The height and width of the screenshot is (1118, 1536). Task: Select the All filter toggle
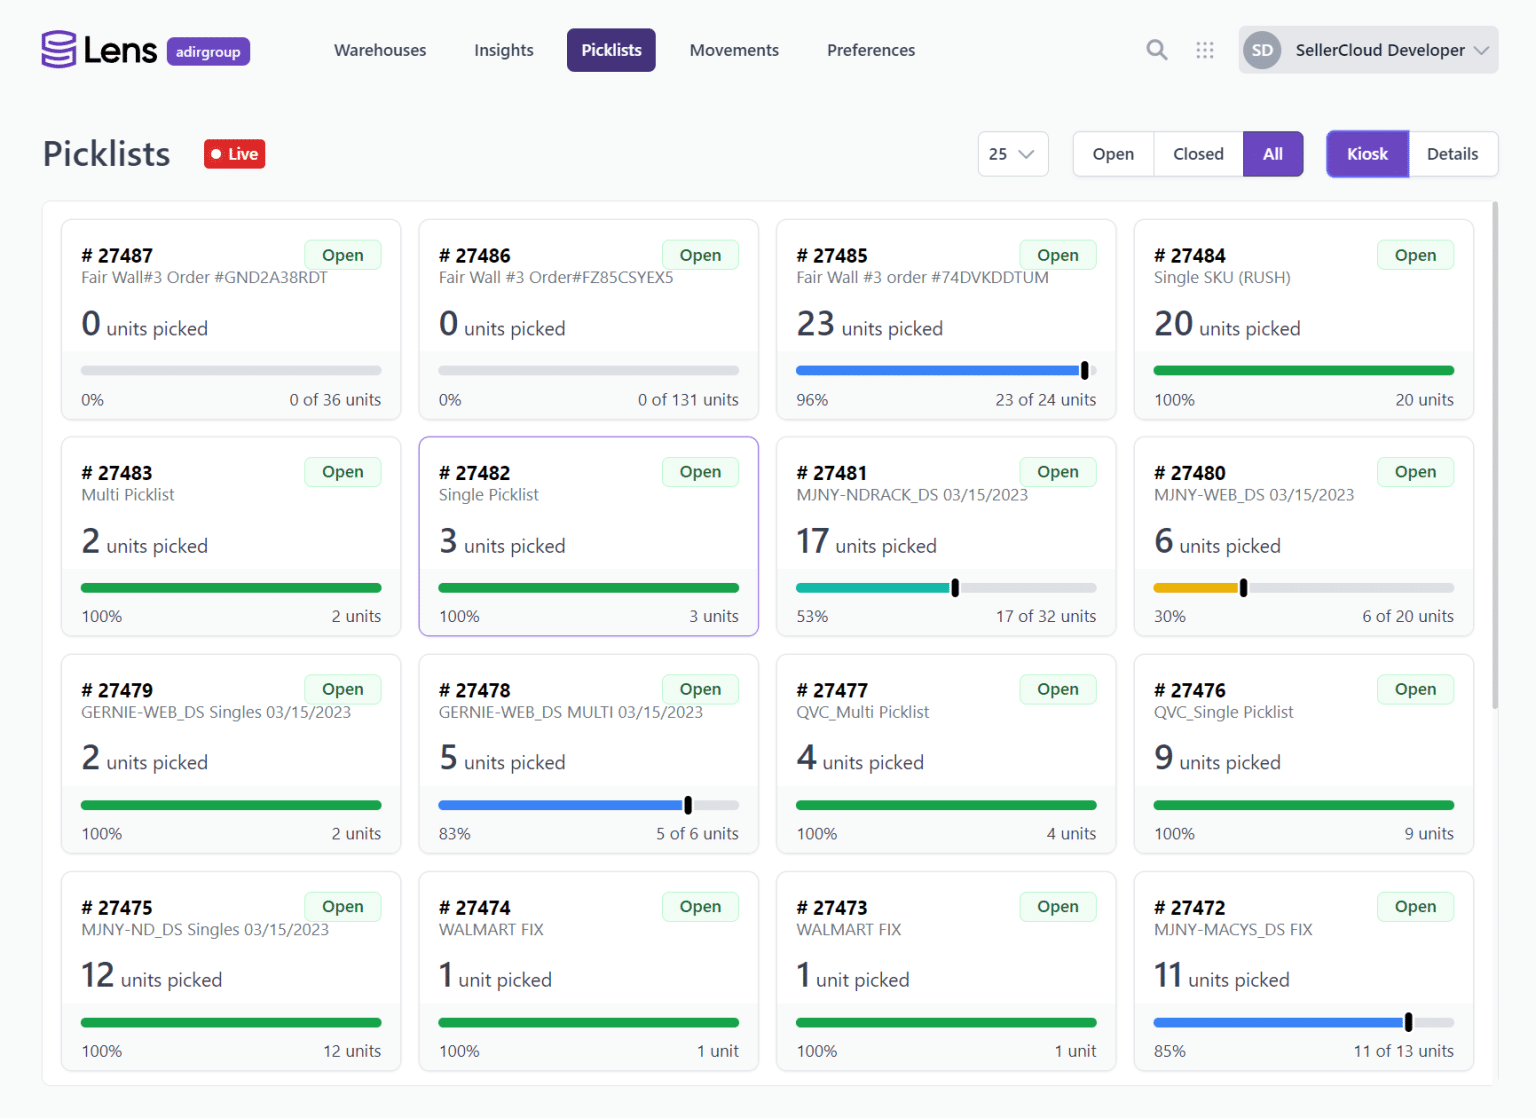tap(1272, 154)
